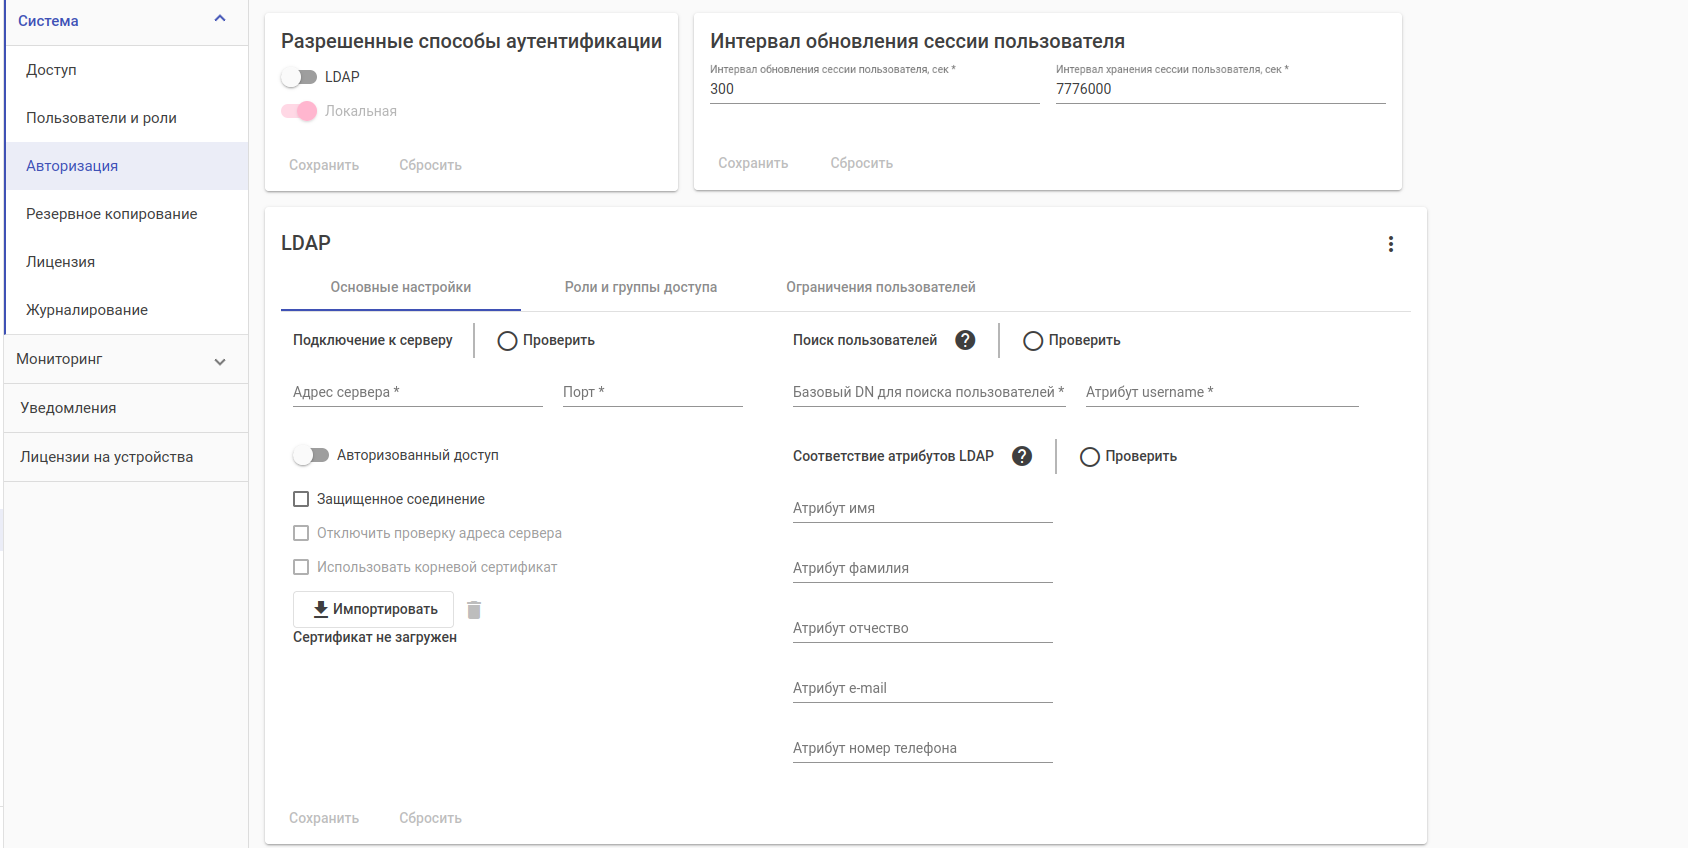Open the LDAP card three-dot menu
The height and width of the screenshot is (848, 1688).
coord(1390,244)
